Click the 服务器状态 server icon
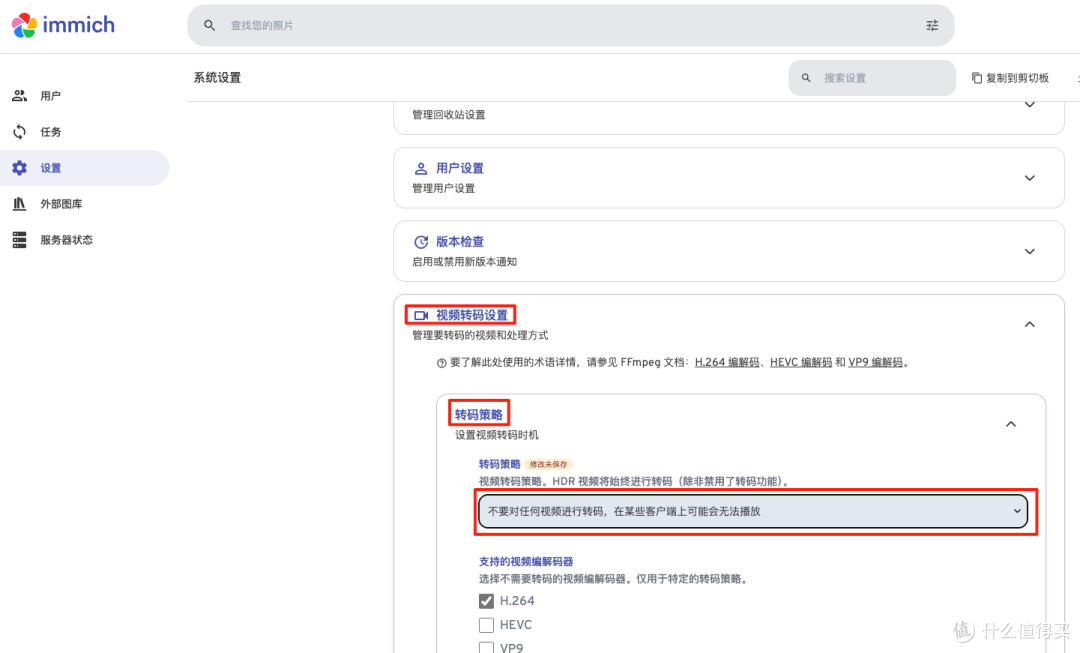 pos(19,240)
